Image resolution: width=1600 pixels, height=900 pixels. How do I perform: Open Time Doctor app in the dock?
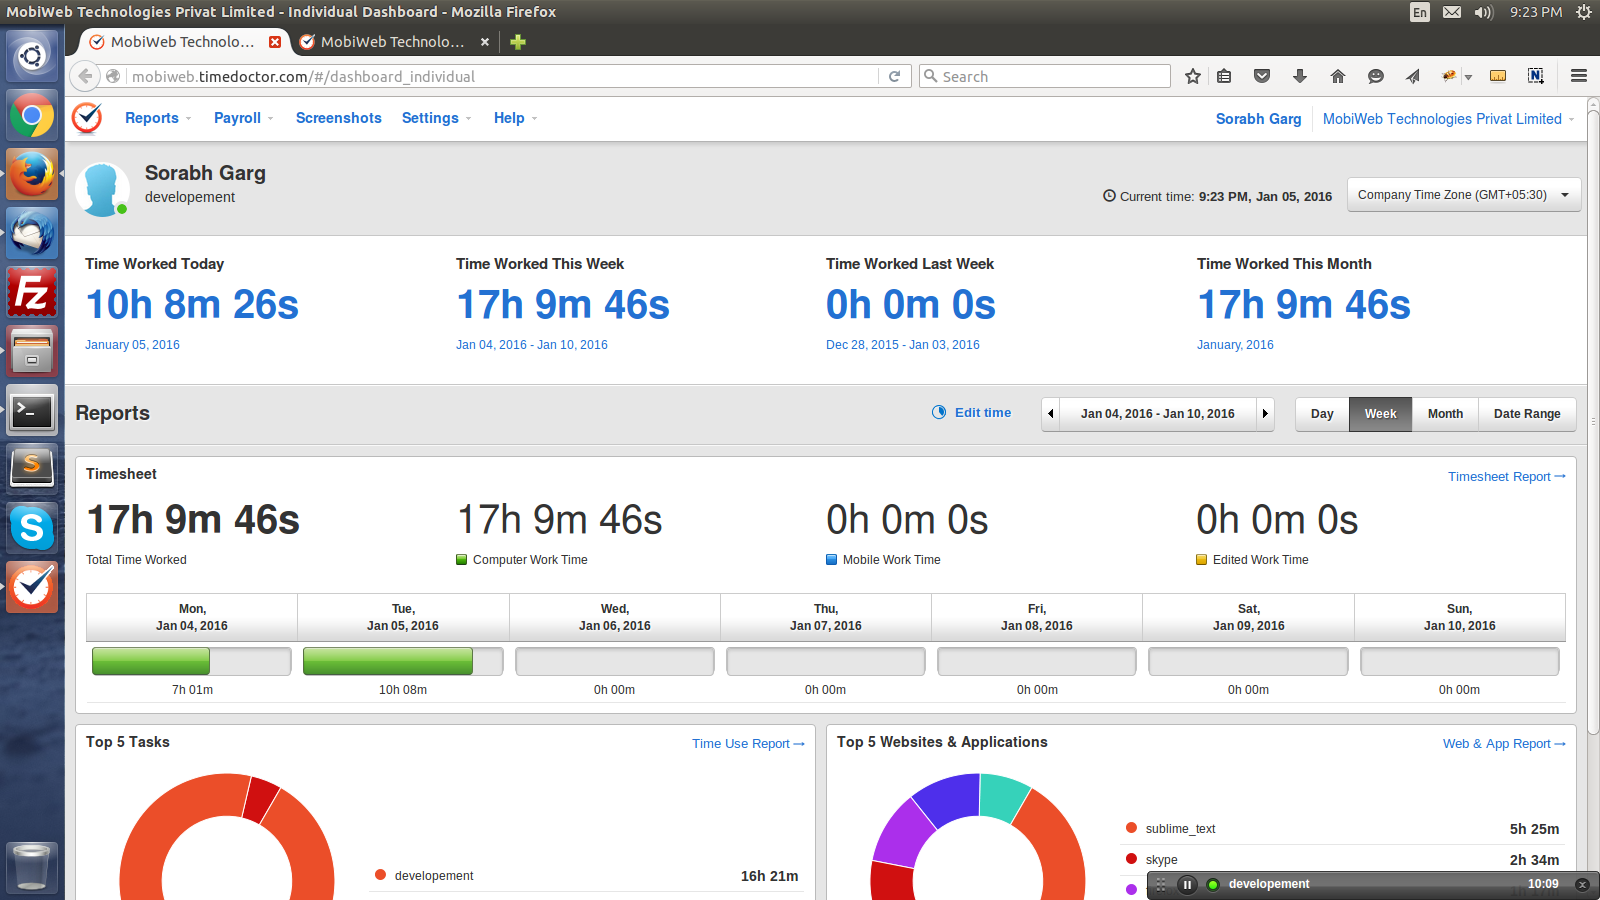[32, 586]
